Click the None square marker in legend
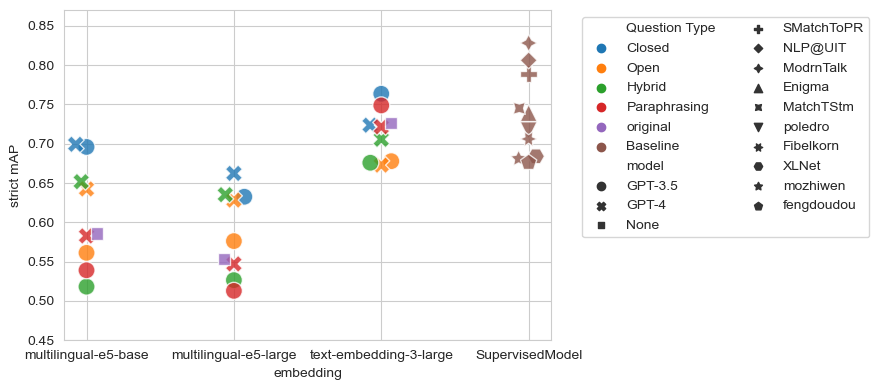879x390 pixels. pos(602,225)
